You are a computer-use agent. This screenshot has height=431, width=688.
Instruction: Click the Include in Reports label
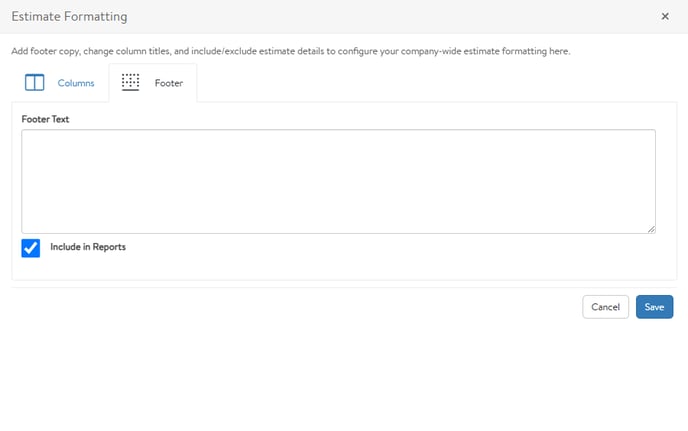point(88,247)
